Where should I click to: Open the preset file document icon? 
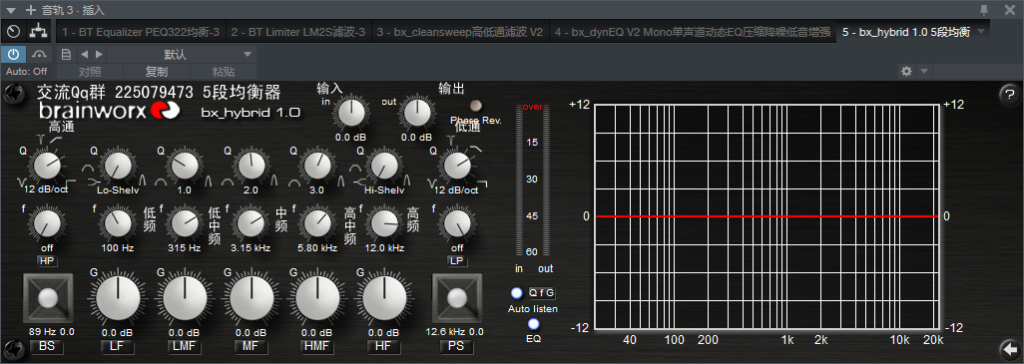pos(65,54)
